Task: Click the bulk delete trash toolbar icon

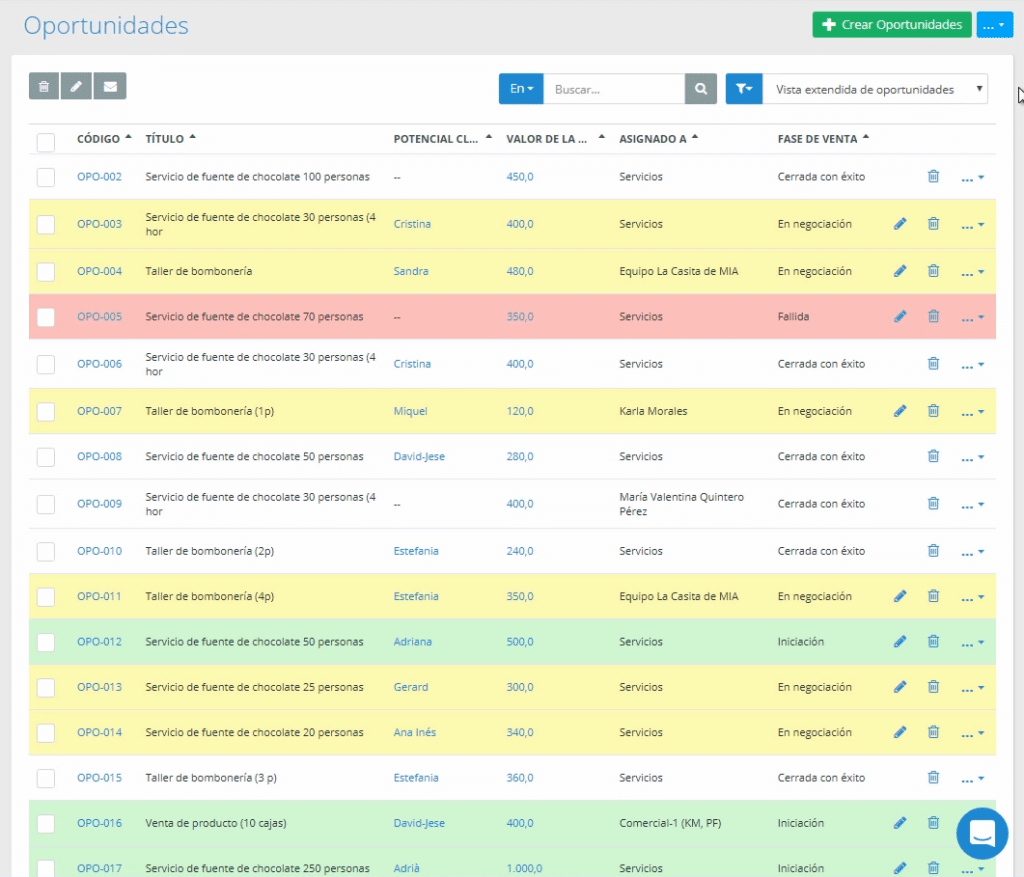Action: pos(44,86)
